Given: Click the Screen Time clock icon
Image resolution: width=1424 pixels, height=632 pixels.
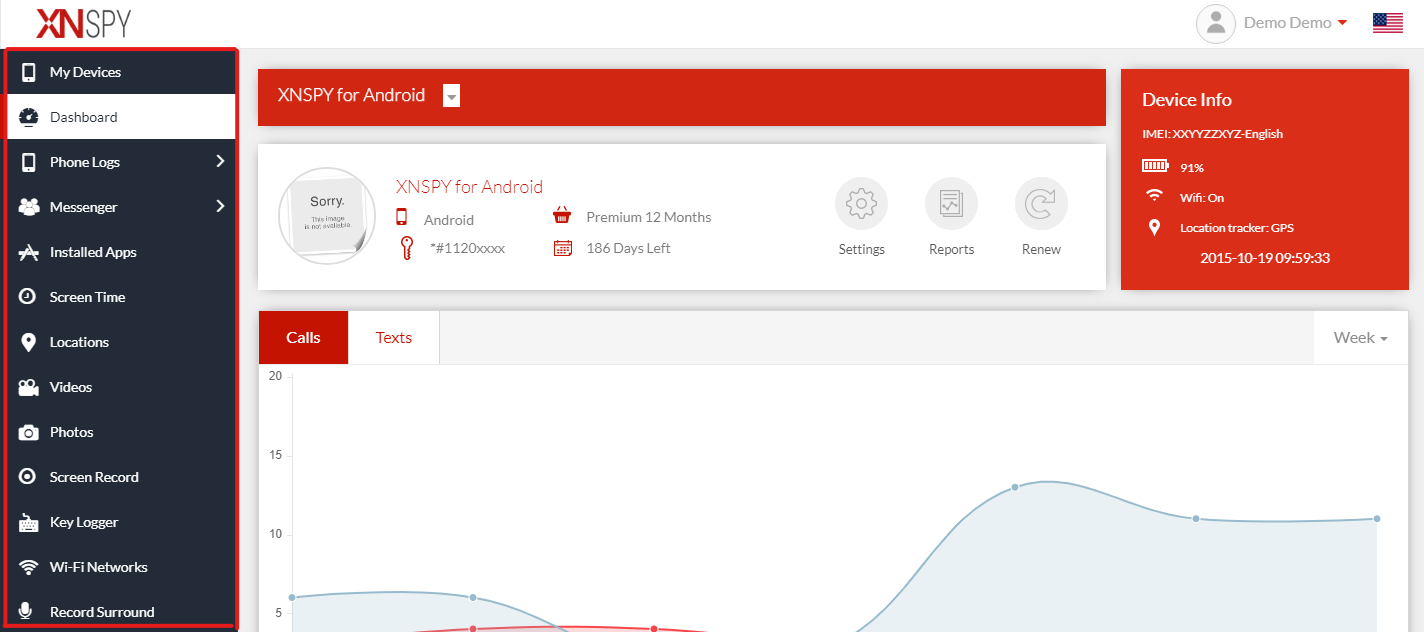Looking at the screenshot, I should tap(29, 297).
